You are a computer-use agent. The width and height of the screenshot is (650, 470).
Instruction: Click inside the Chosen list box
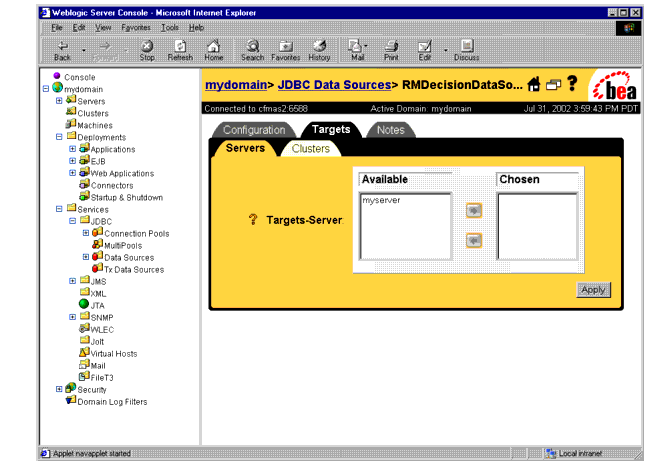pyautogui.click(x=537, y=226)
